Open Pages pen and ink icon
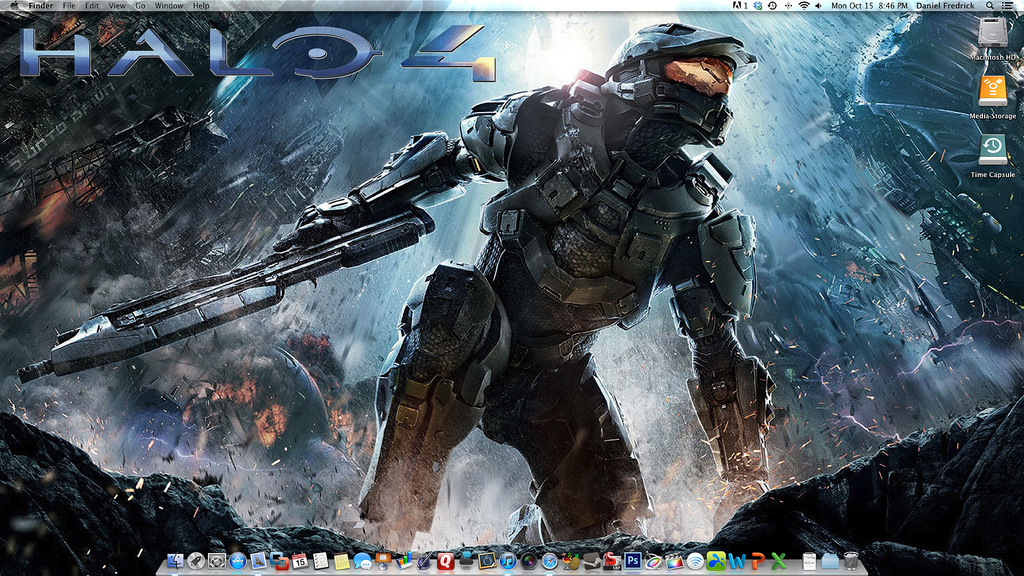The image size is (1024, 576). (424, 561)
